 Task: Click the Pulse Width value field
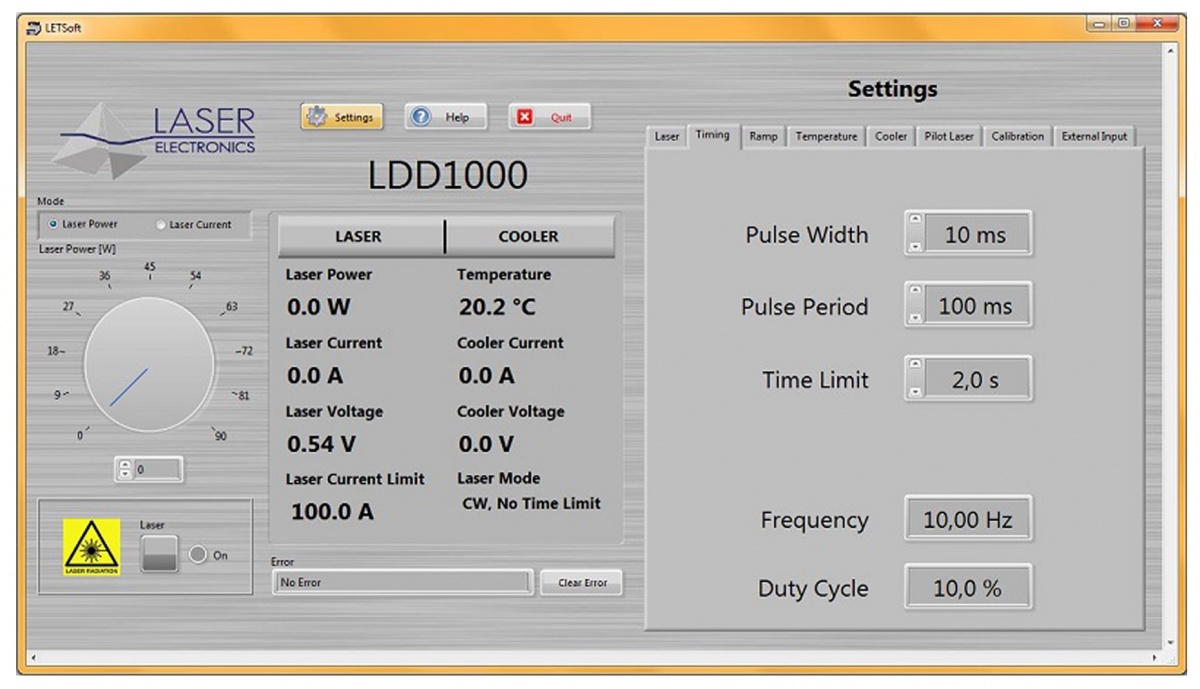pyautogui.click(x=975, y=235)
